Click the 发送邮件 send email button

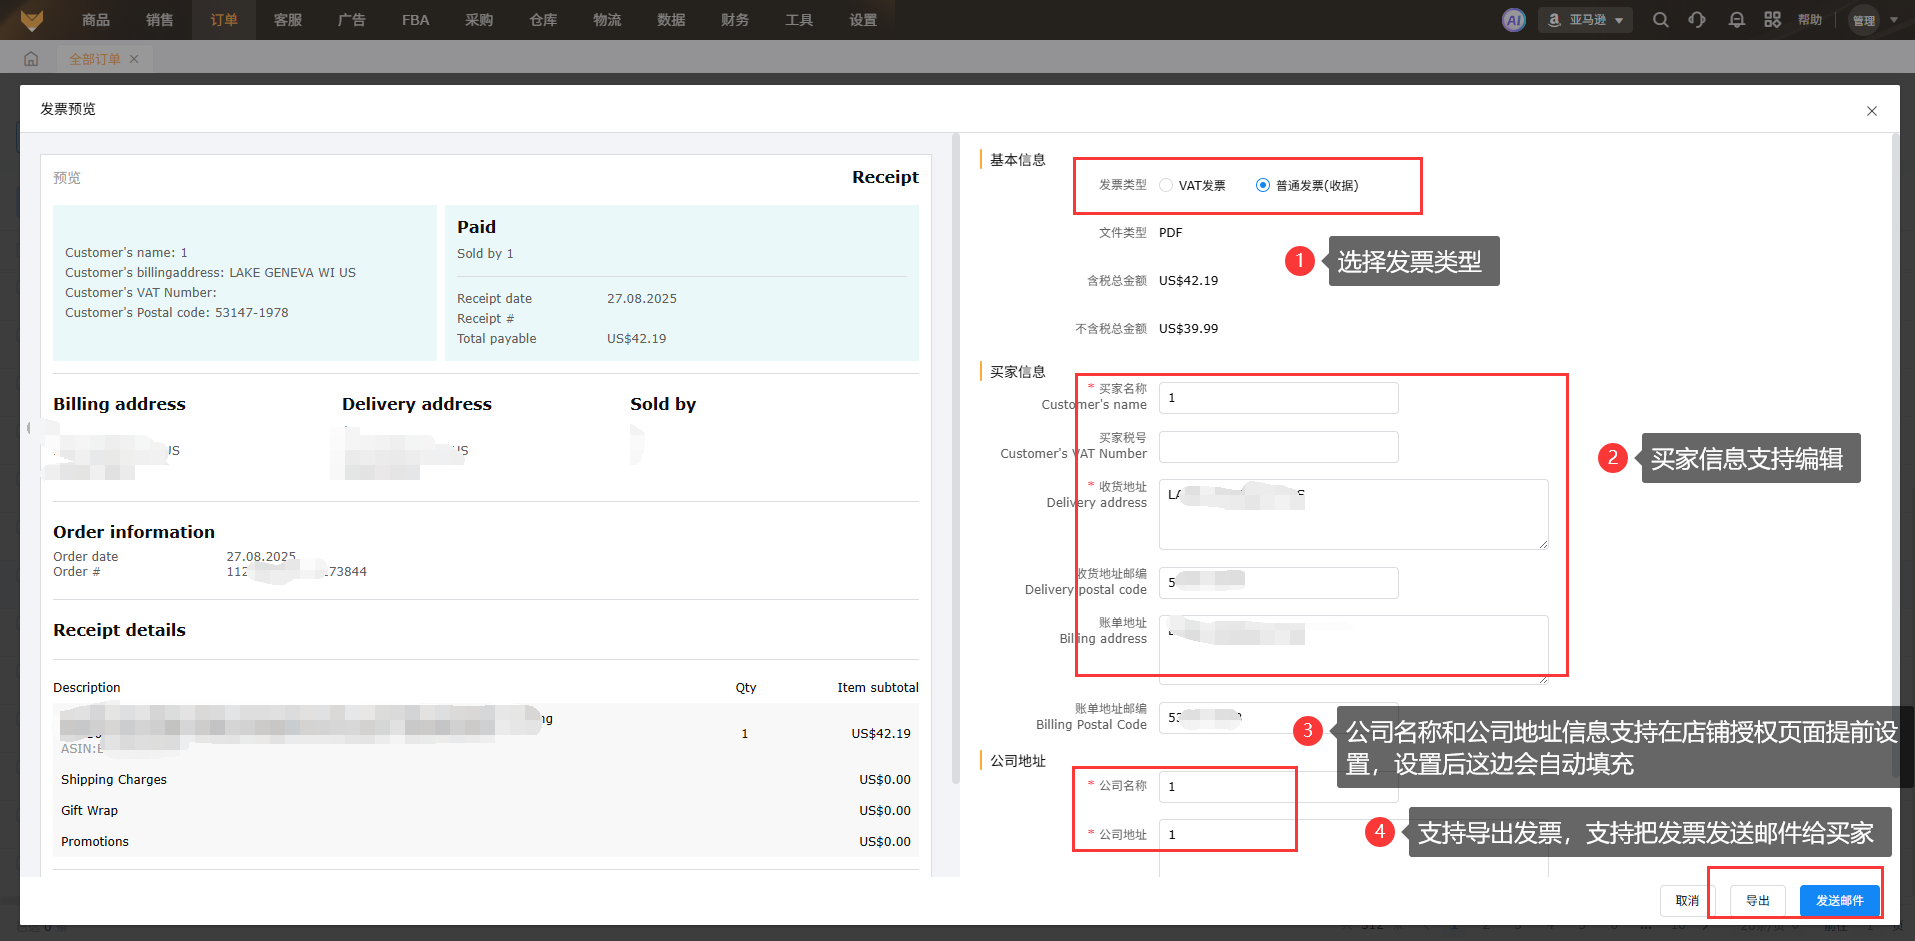(1839, 900)
